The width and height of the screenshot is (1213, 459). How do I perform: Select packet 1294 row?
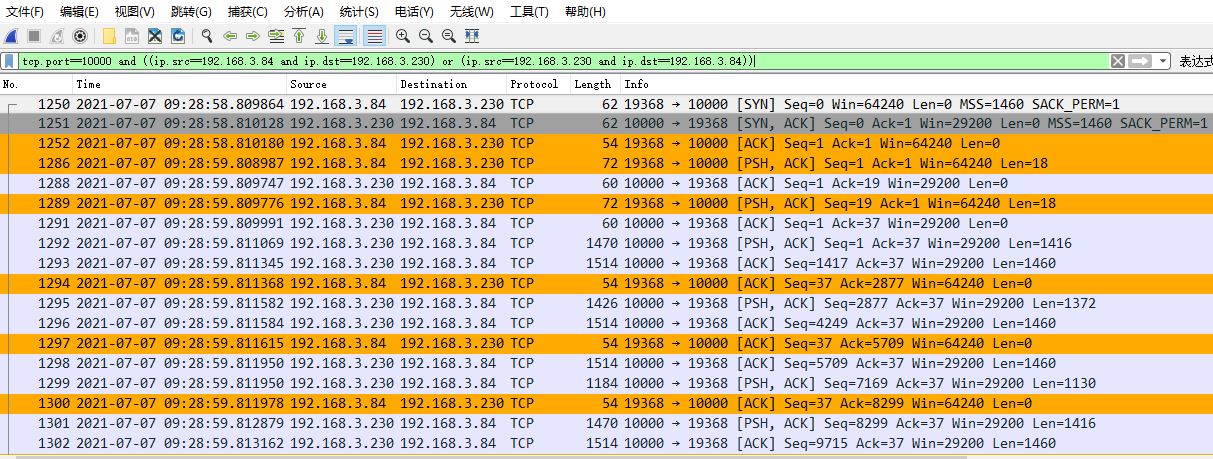(606, 284)
